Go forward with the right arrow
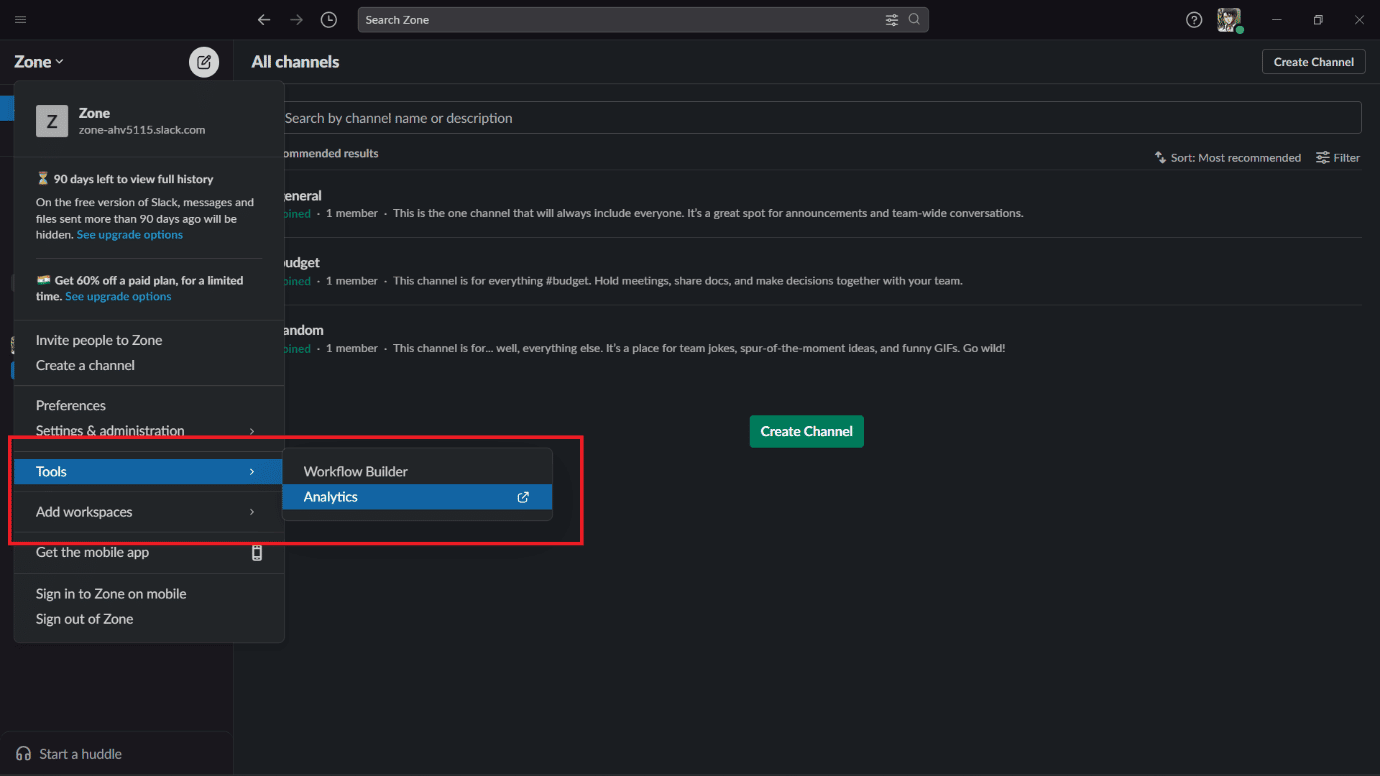 point(296,20)
